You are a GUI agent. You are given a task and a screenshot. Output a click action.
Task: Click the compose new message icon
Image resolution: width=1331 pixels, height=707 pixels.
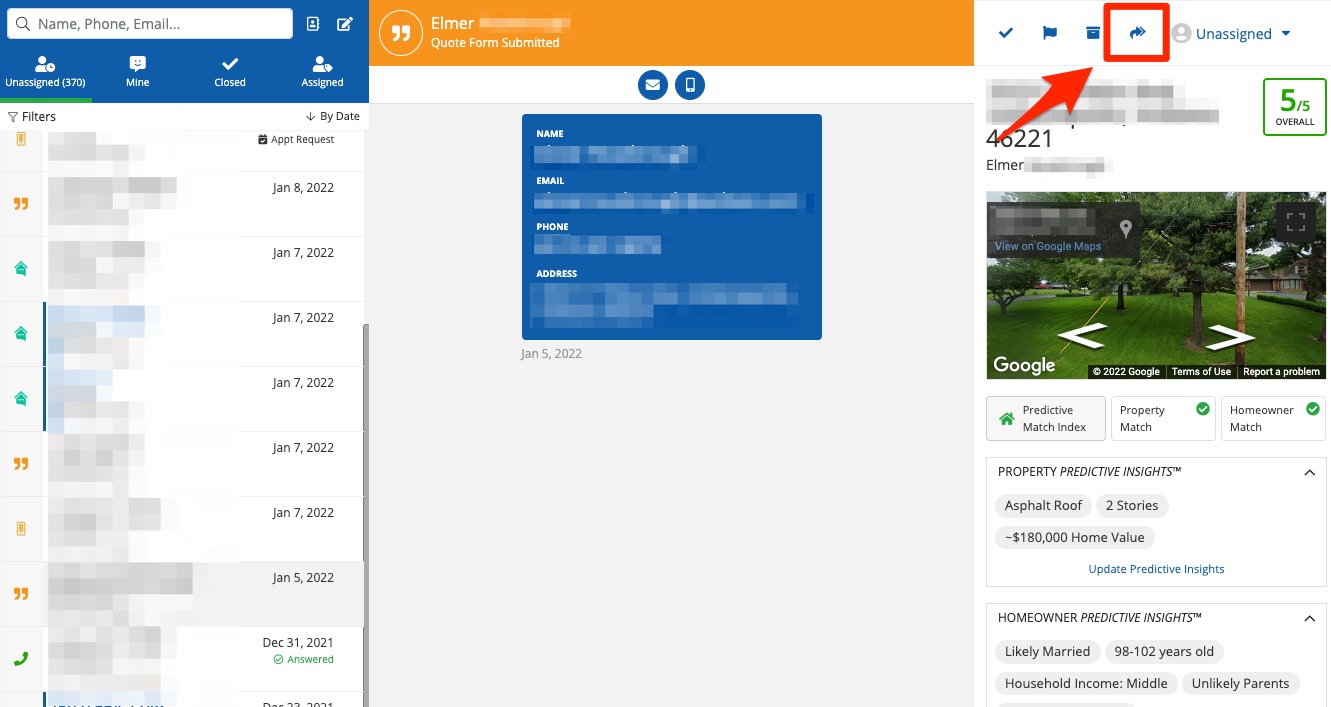[345, 24]
